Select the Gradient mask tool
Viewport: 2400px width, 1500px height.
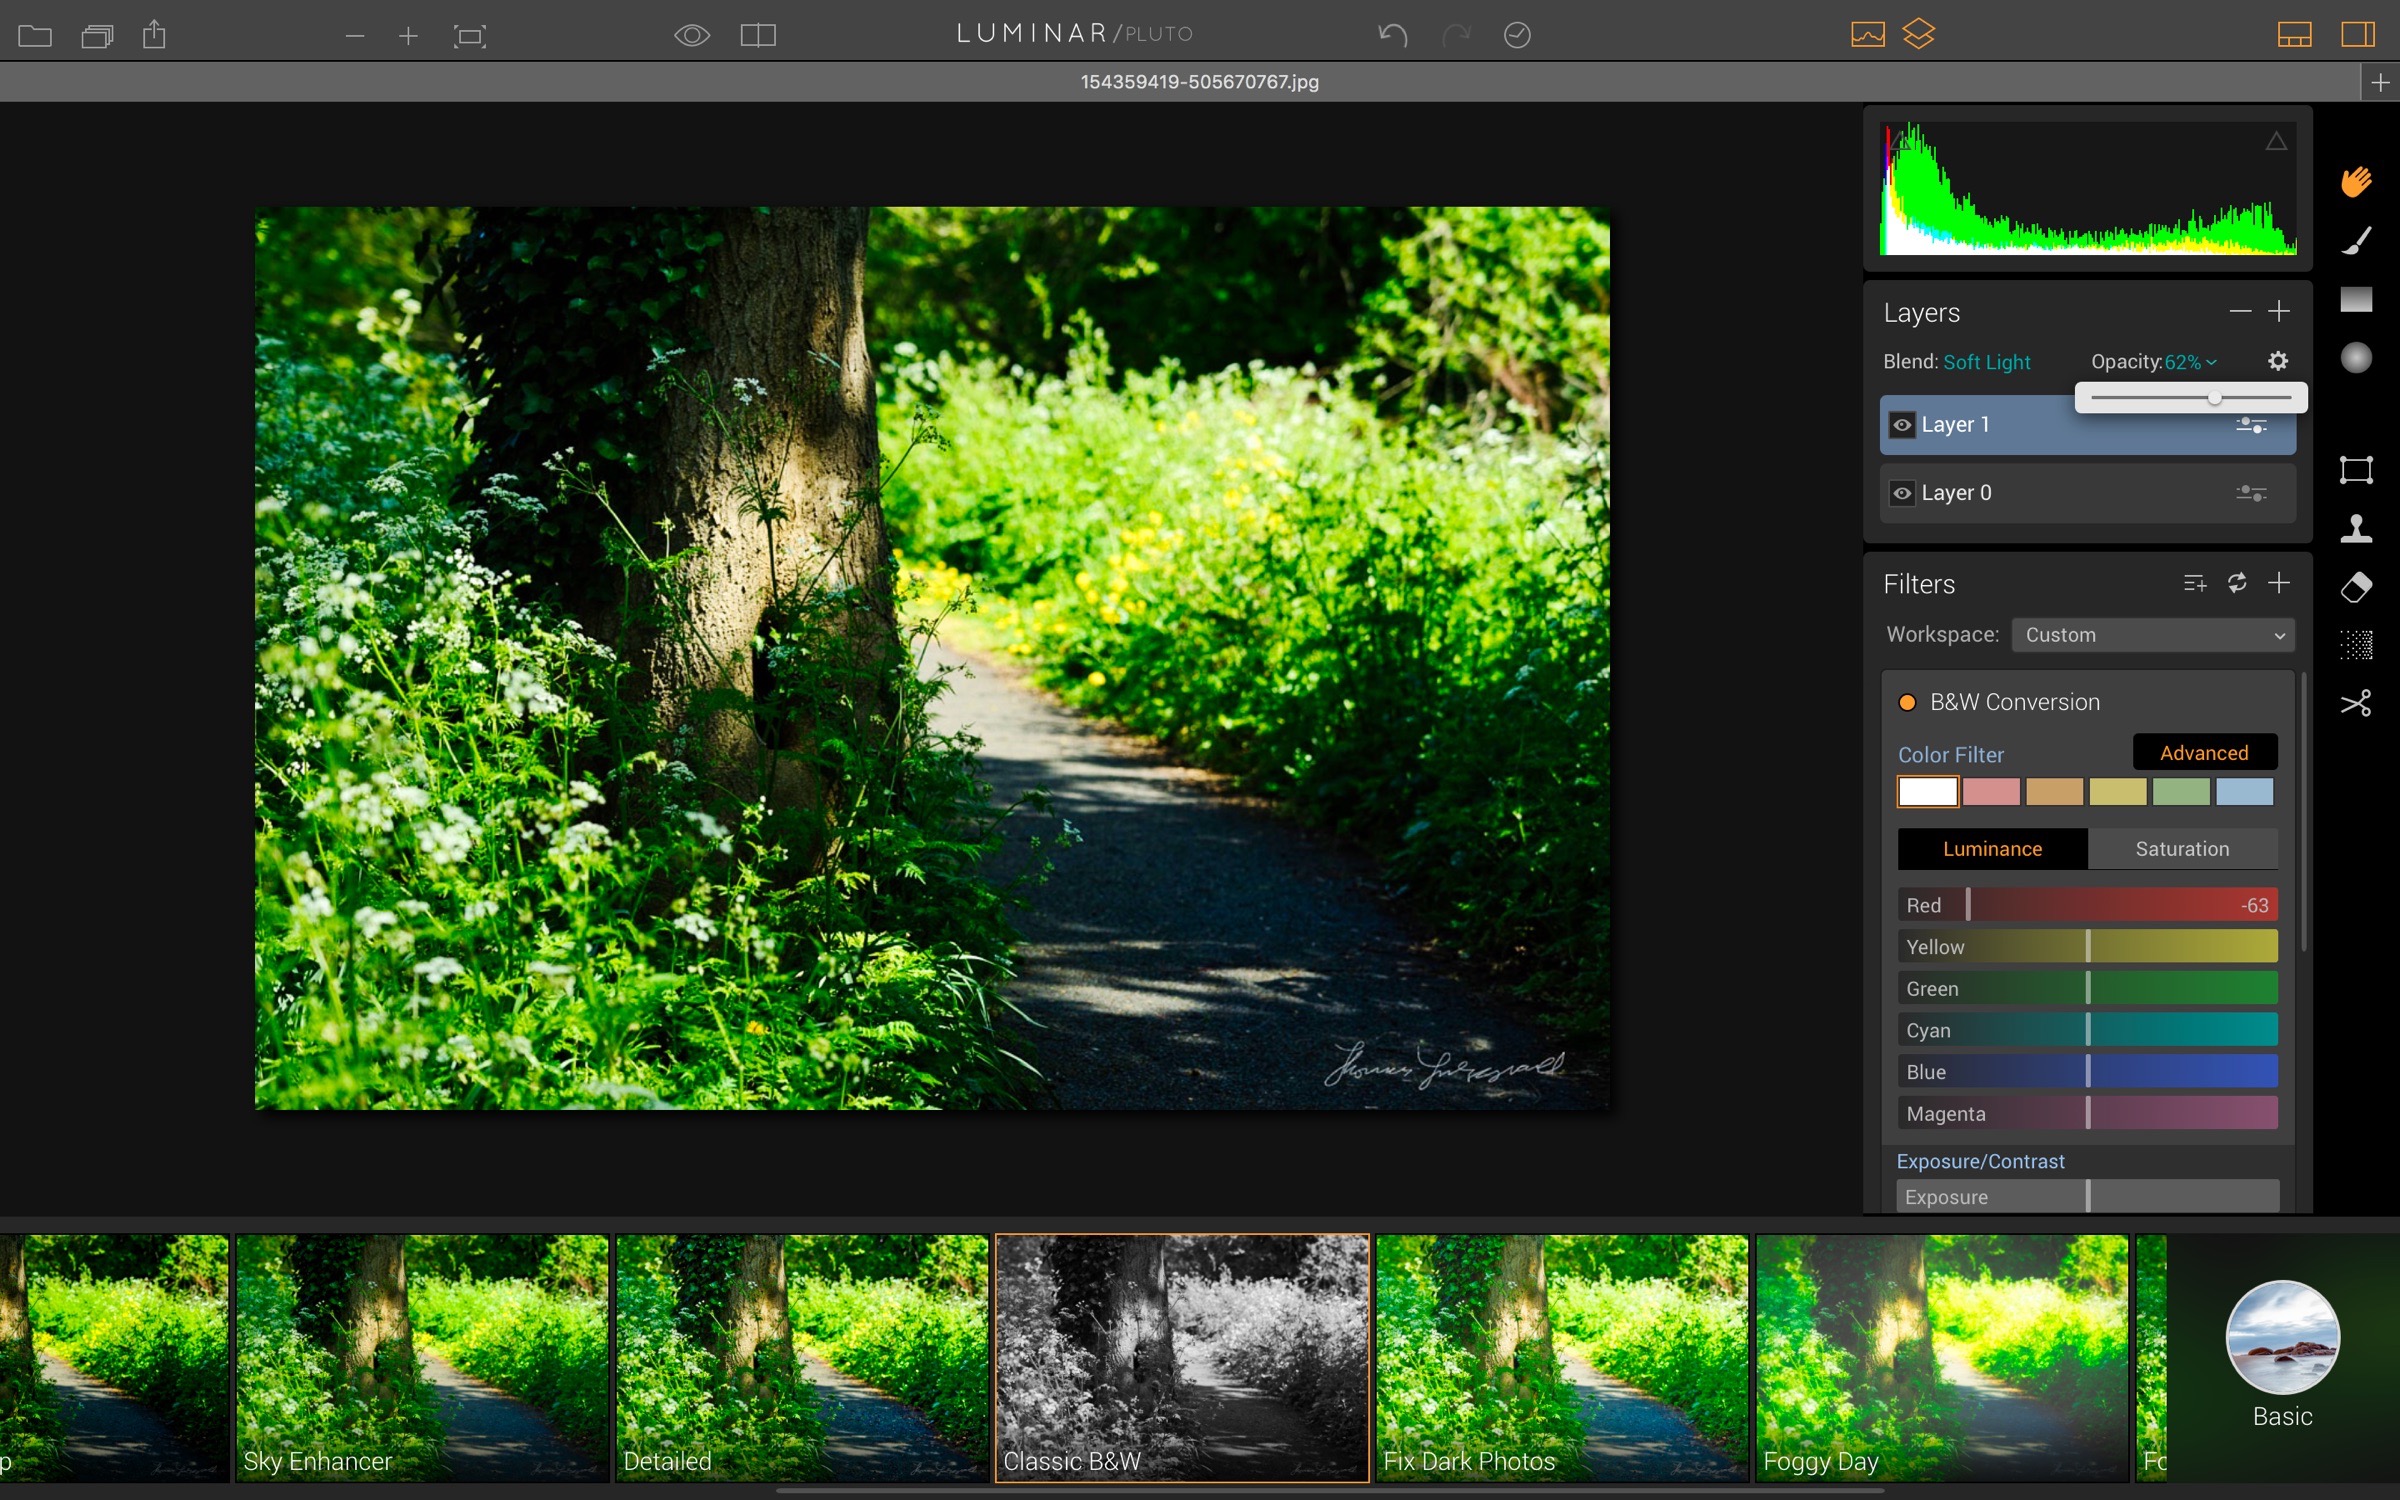(2356, 300)
